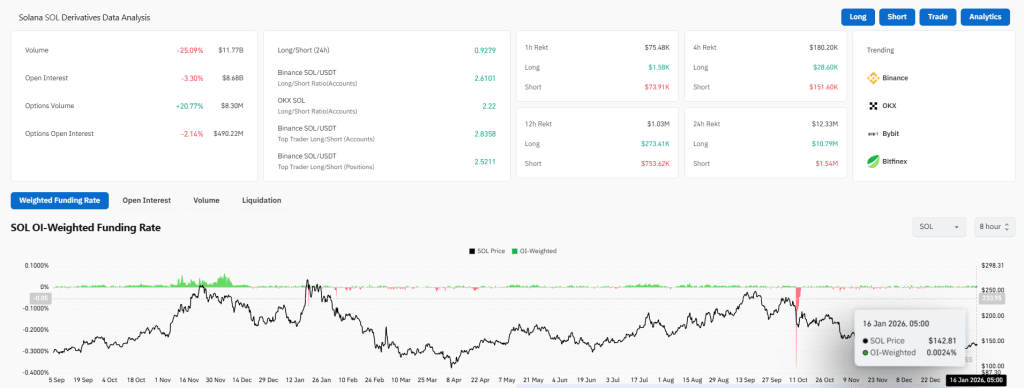1024x388 pixels.
Task: Click the Short button
Action: click(x=897, y=17)
